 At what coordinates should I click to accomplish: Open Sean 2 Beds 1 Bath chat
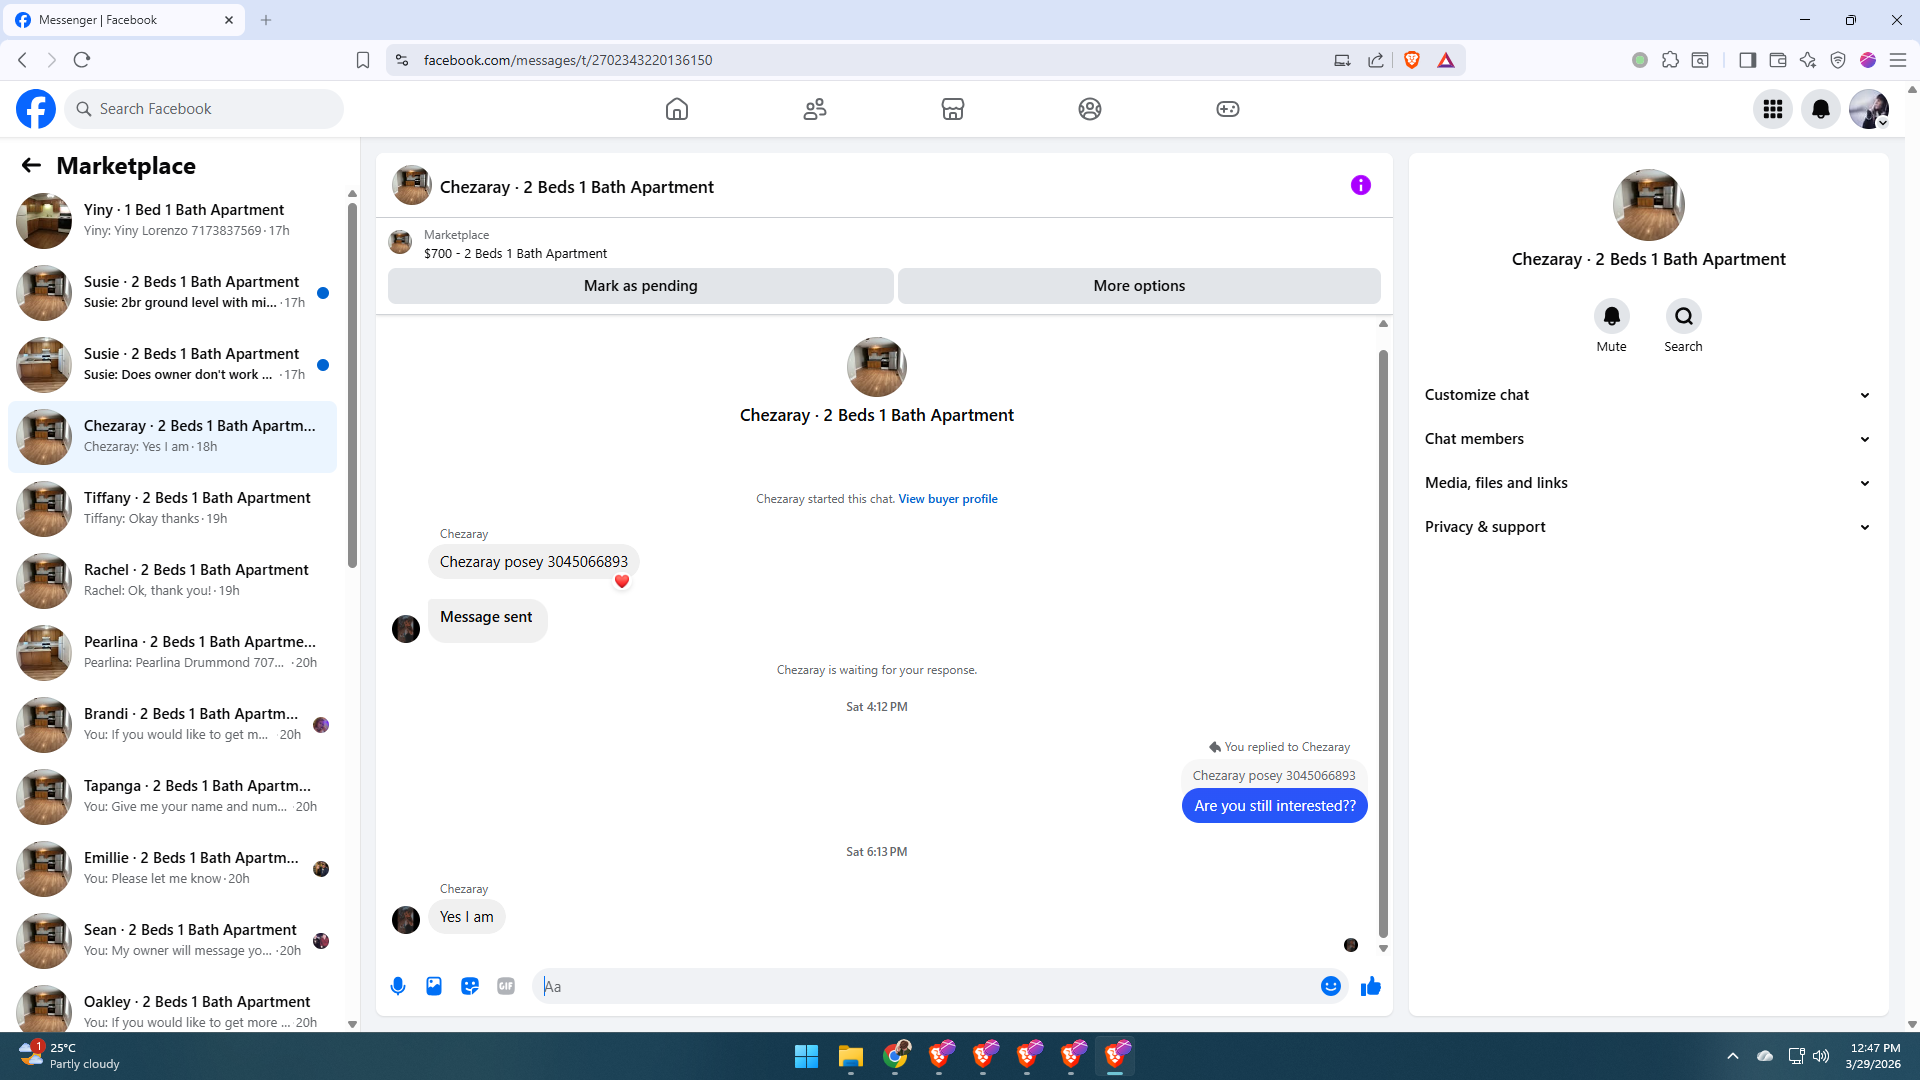[x=173, y=941]
